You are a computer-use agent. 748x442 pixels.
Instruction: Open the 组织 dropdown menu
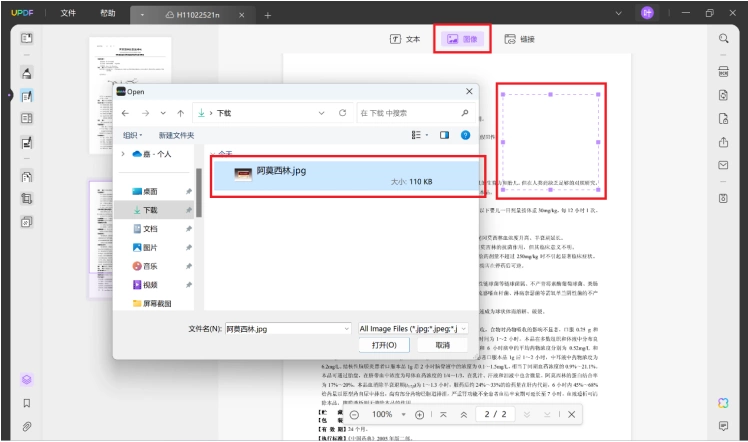click(132, 135)
